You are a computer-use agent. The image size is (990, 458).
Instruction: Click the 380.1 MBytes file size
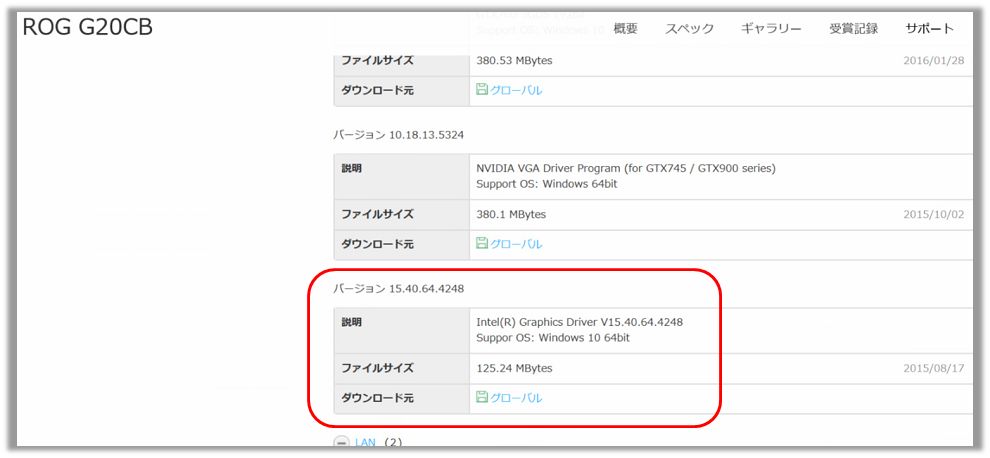click(x=511, y=215)
